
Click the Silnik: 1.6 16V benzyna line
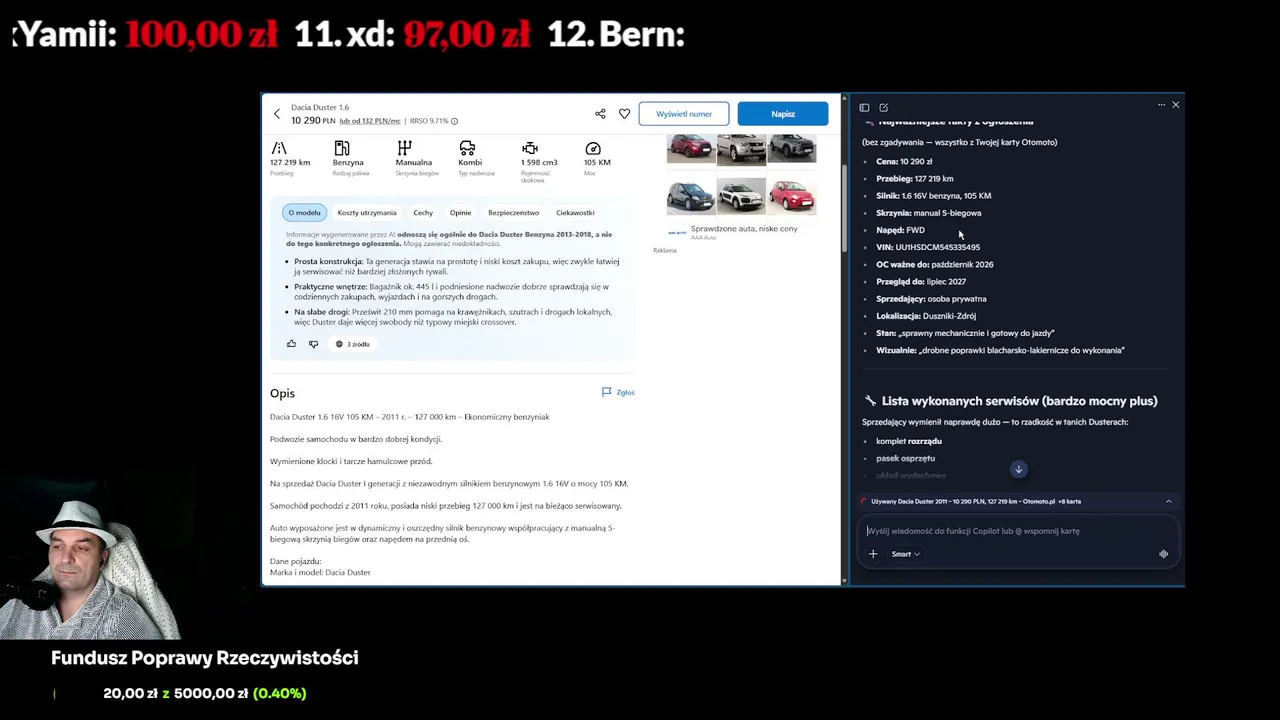click(934, 196)
